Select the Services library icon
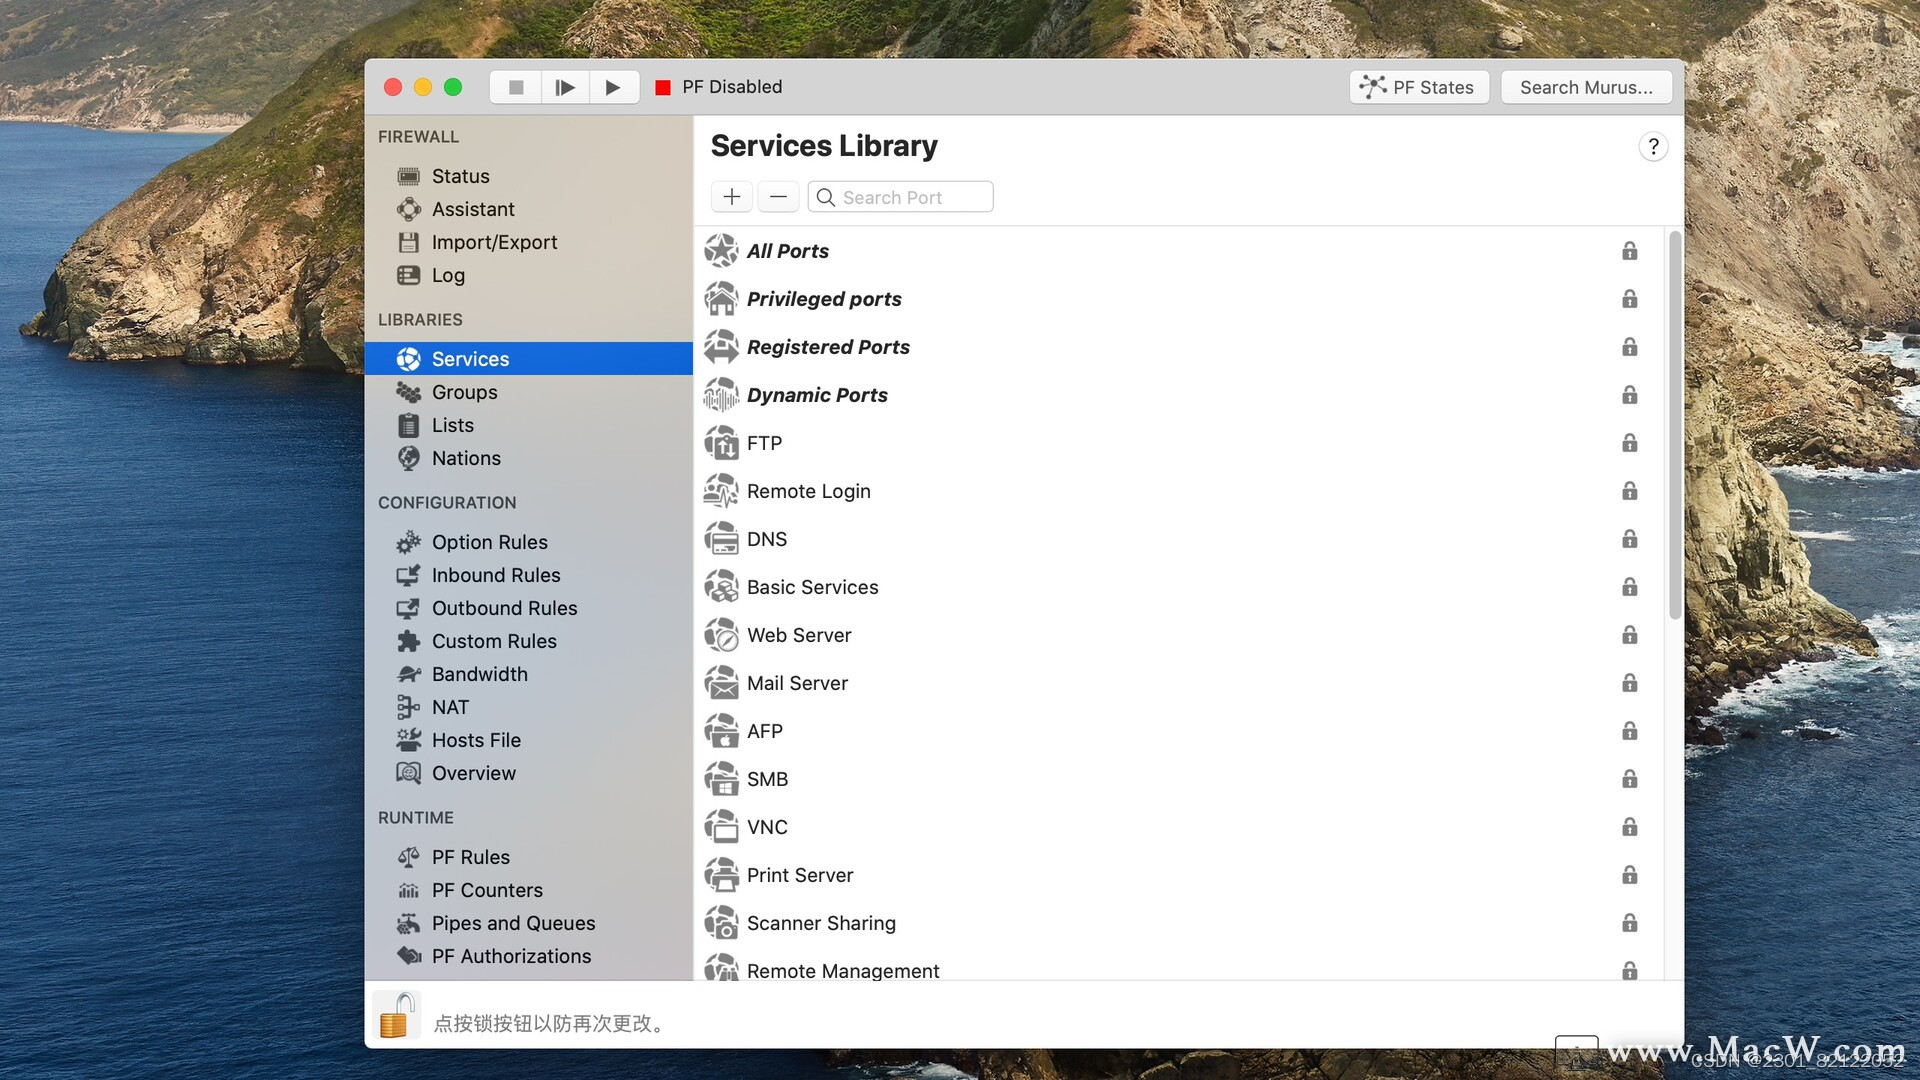Viewport: 1920px width, 1080px height. tap(409, 358)
